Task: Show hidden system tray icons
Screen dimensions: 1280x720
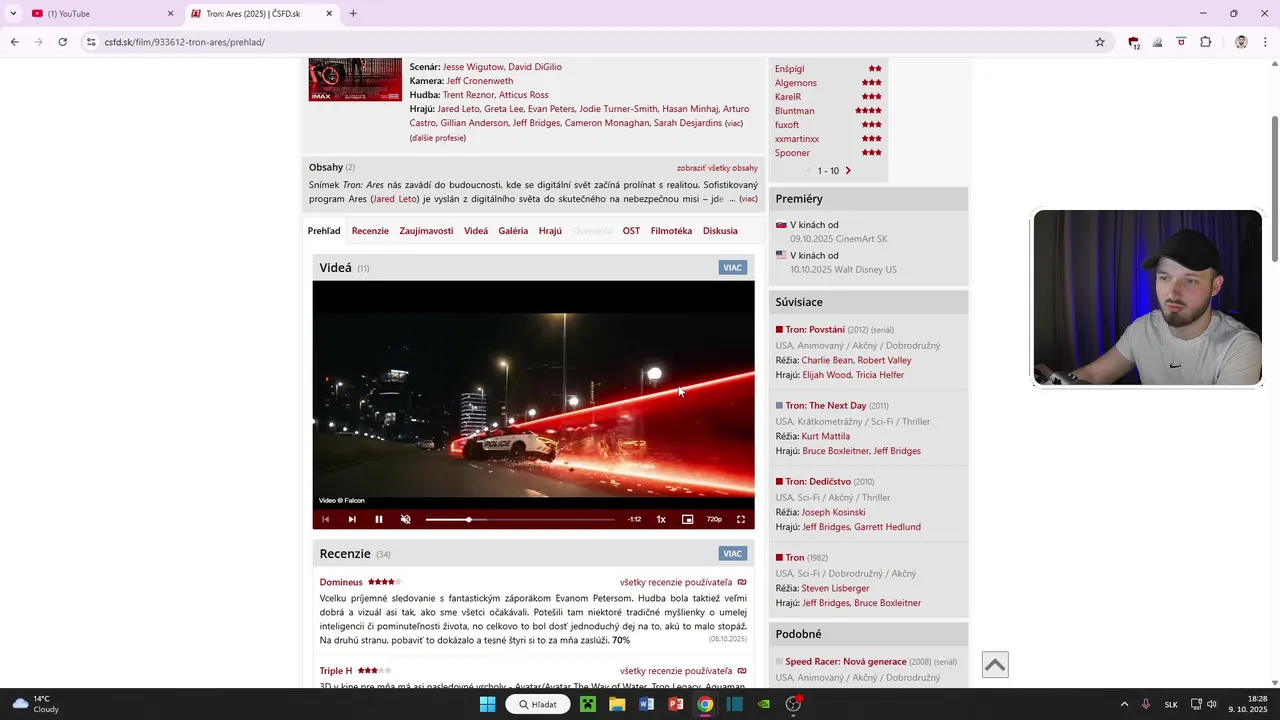Action: pos(1124,704)
